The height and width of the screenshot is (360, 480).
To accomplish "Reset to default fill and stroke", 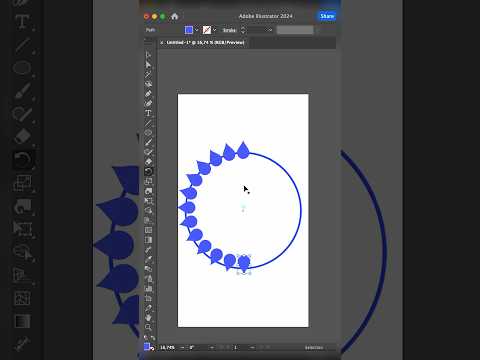I will [x=146, y=338].
